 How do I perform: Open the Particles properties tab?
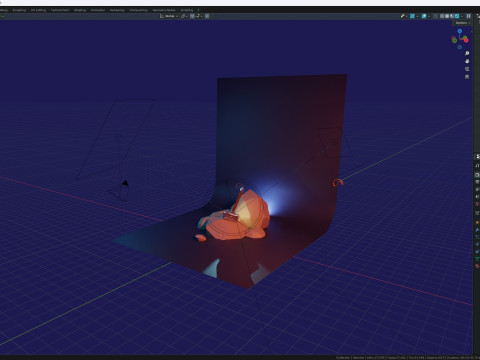point(477,237)
